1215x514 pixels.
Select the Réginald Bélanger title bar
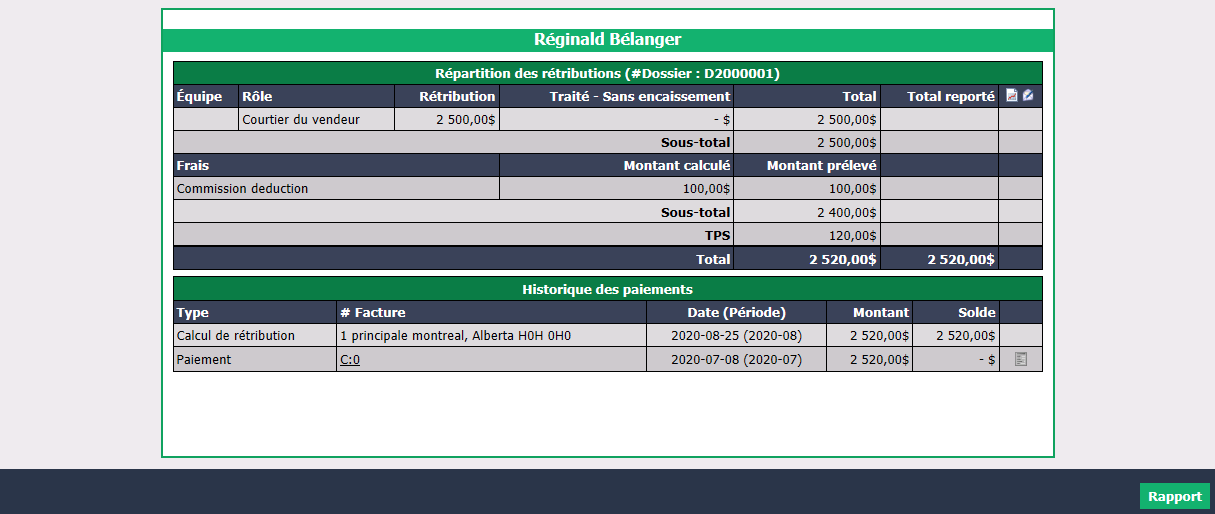click(608, 40)
